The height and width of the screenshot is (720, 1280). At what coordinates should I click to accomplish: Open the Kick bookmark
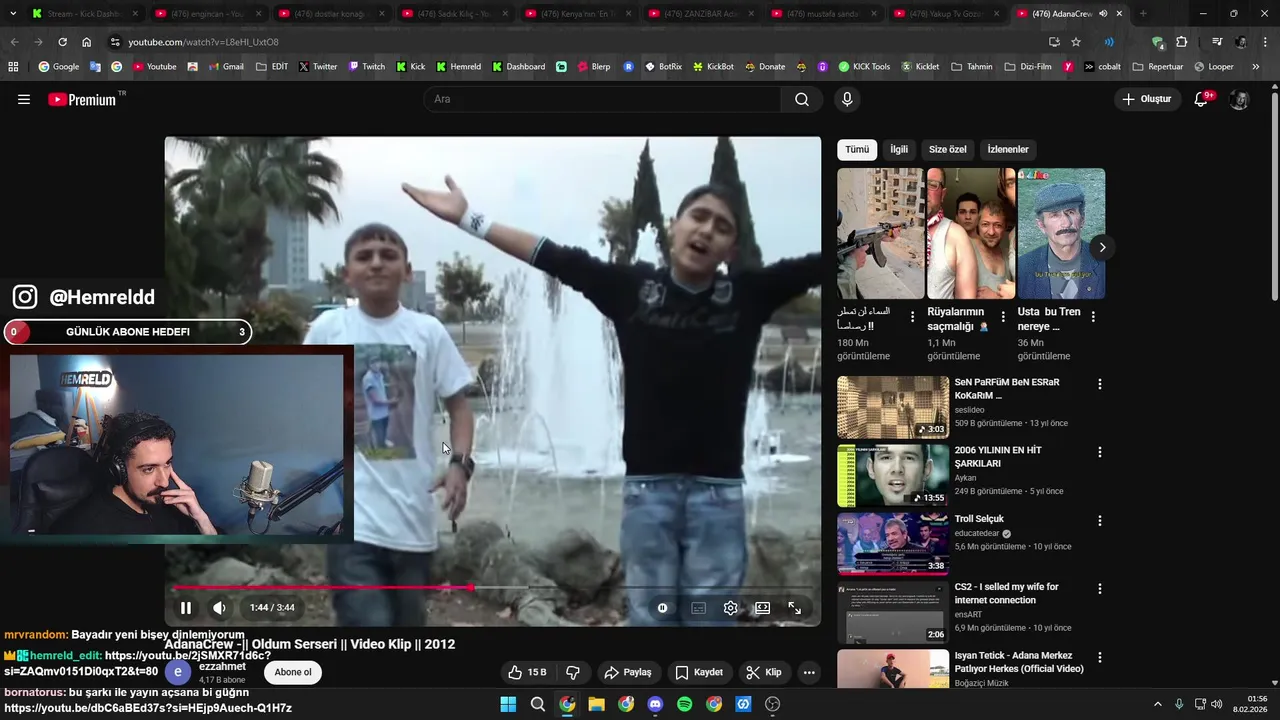411,67
